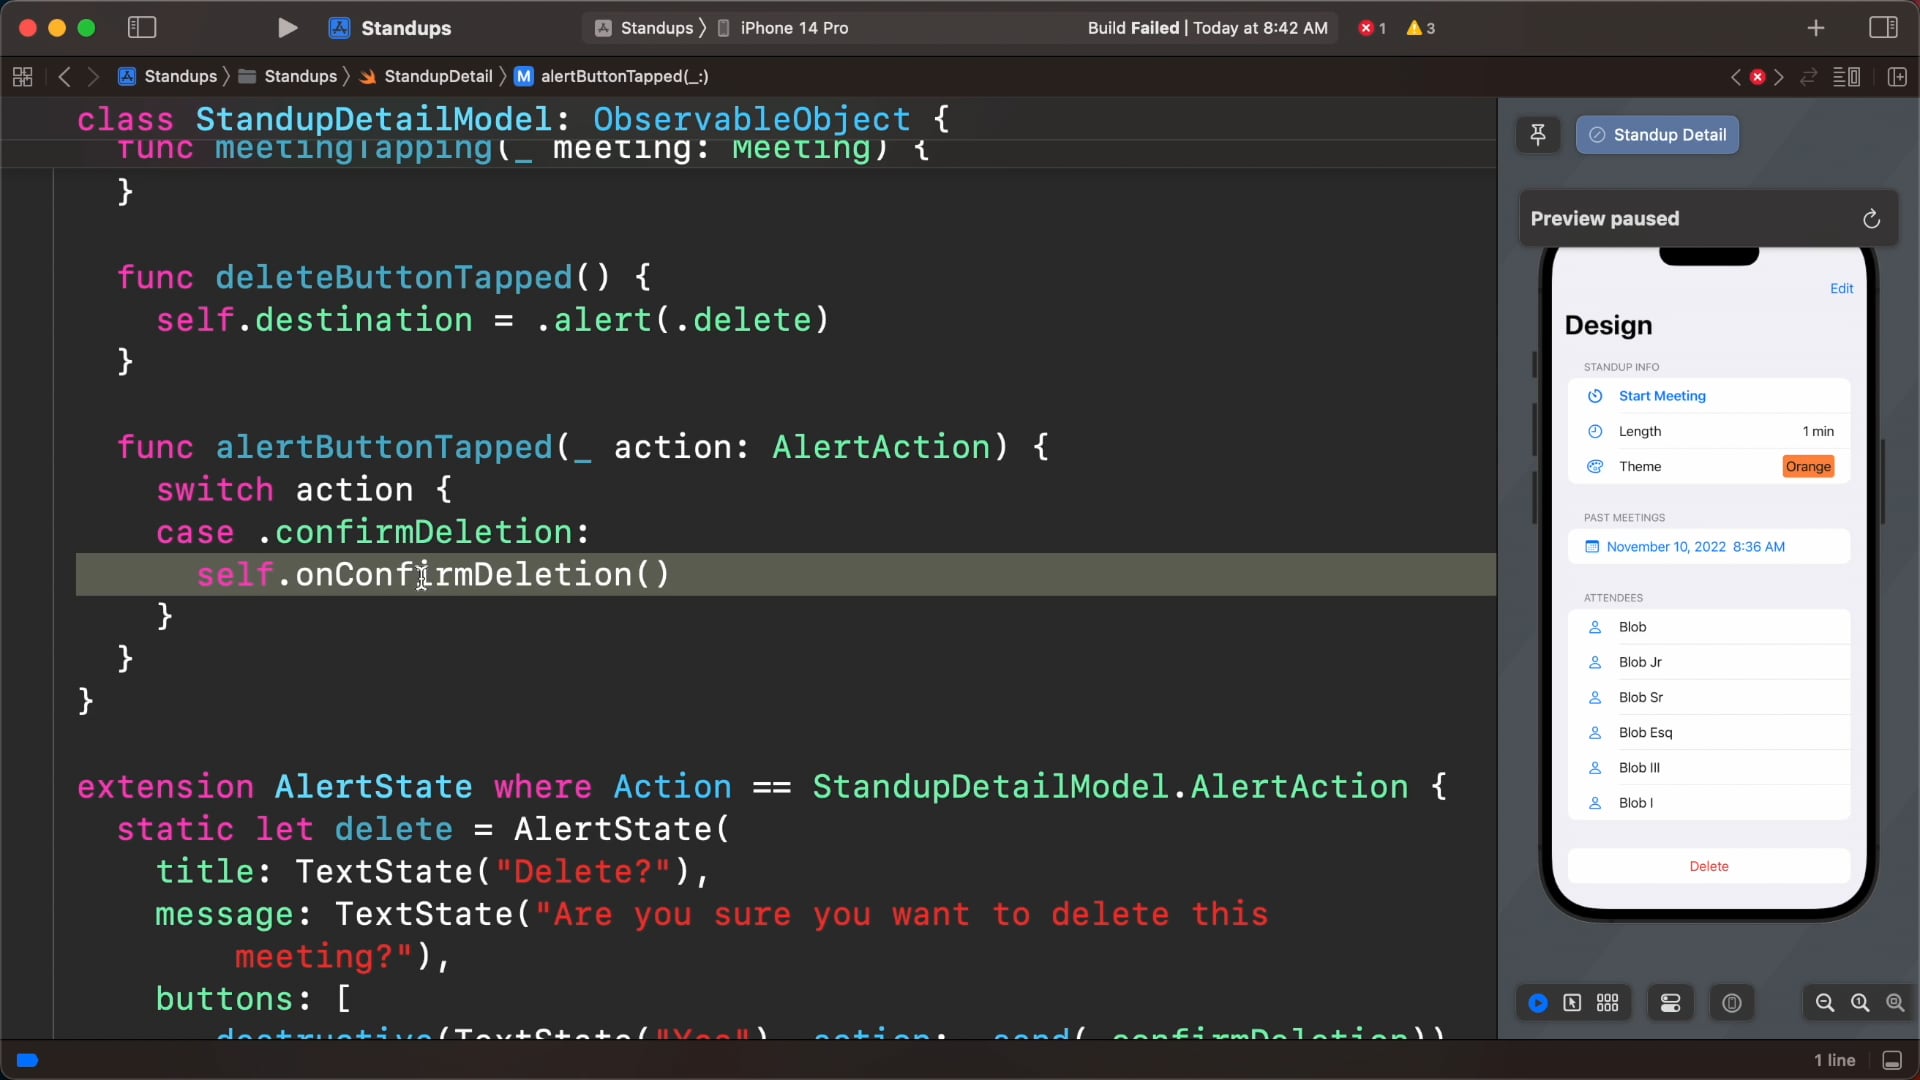
Task: Select the Standup Detail preview tab
Action: [x=1657, y=135]
